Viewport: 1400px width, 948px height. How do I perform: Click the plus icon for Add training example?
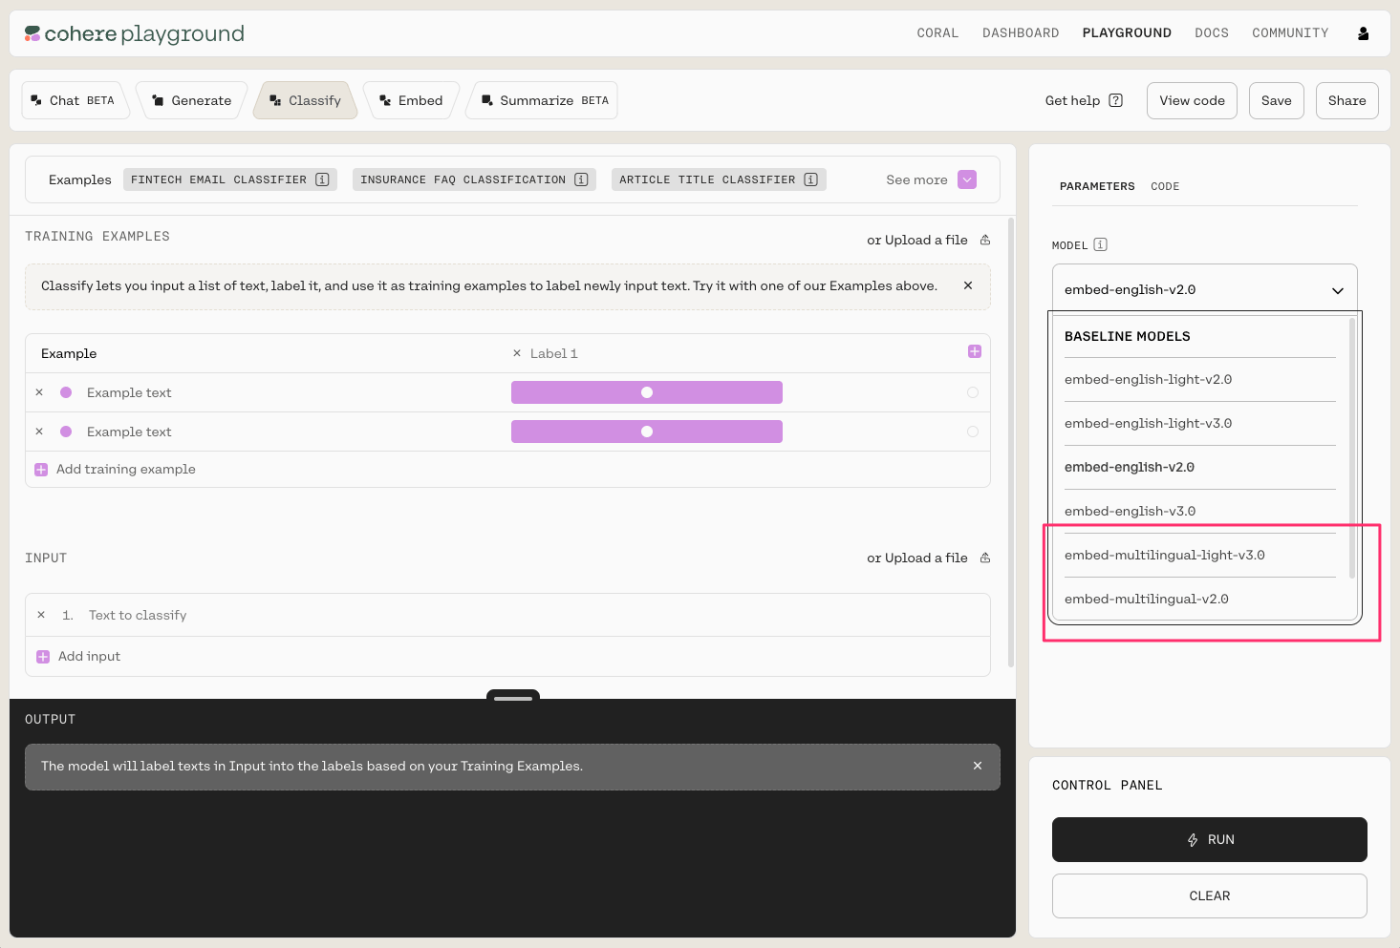click(x=41, y=469)
